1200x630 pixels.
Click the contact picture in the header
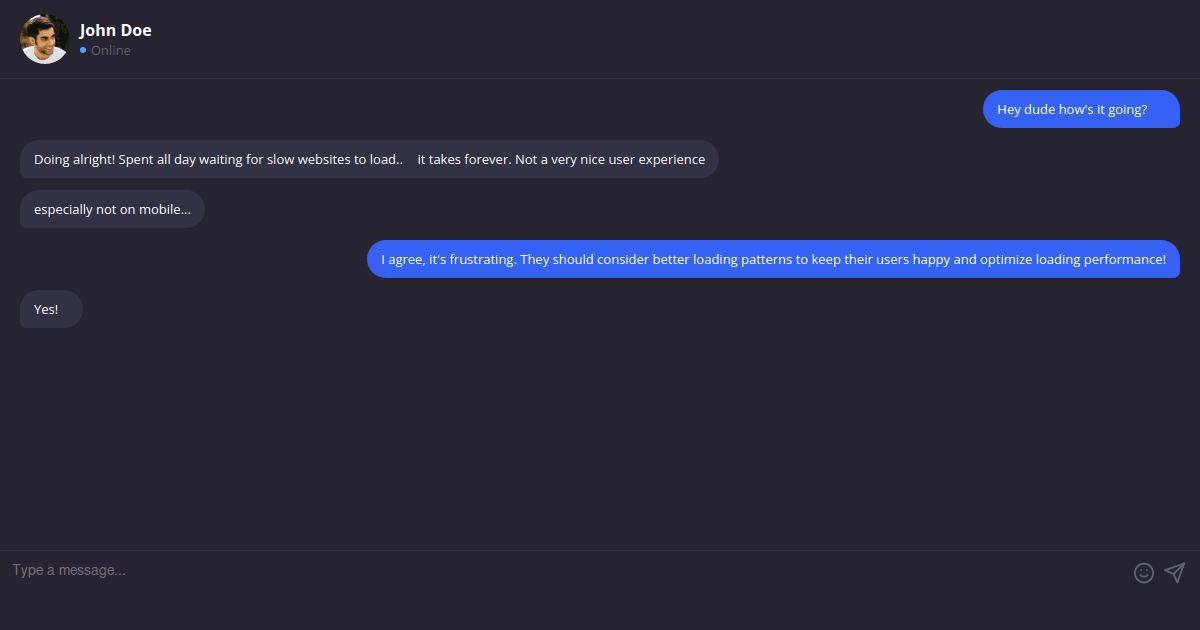[44, 38]
